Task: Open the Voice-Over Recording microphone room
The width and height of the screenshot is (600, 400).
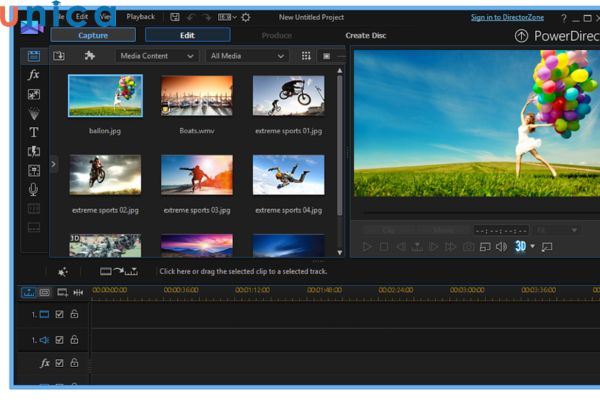Action: pyautogui.click(x=33, y=189)
